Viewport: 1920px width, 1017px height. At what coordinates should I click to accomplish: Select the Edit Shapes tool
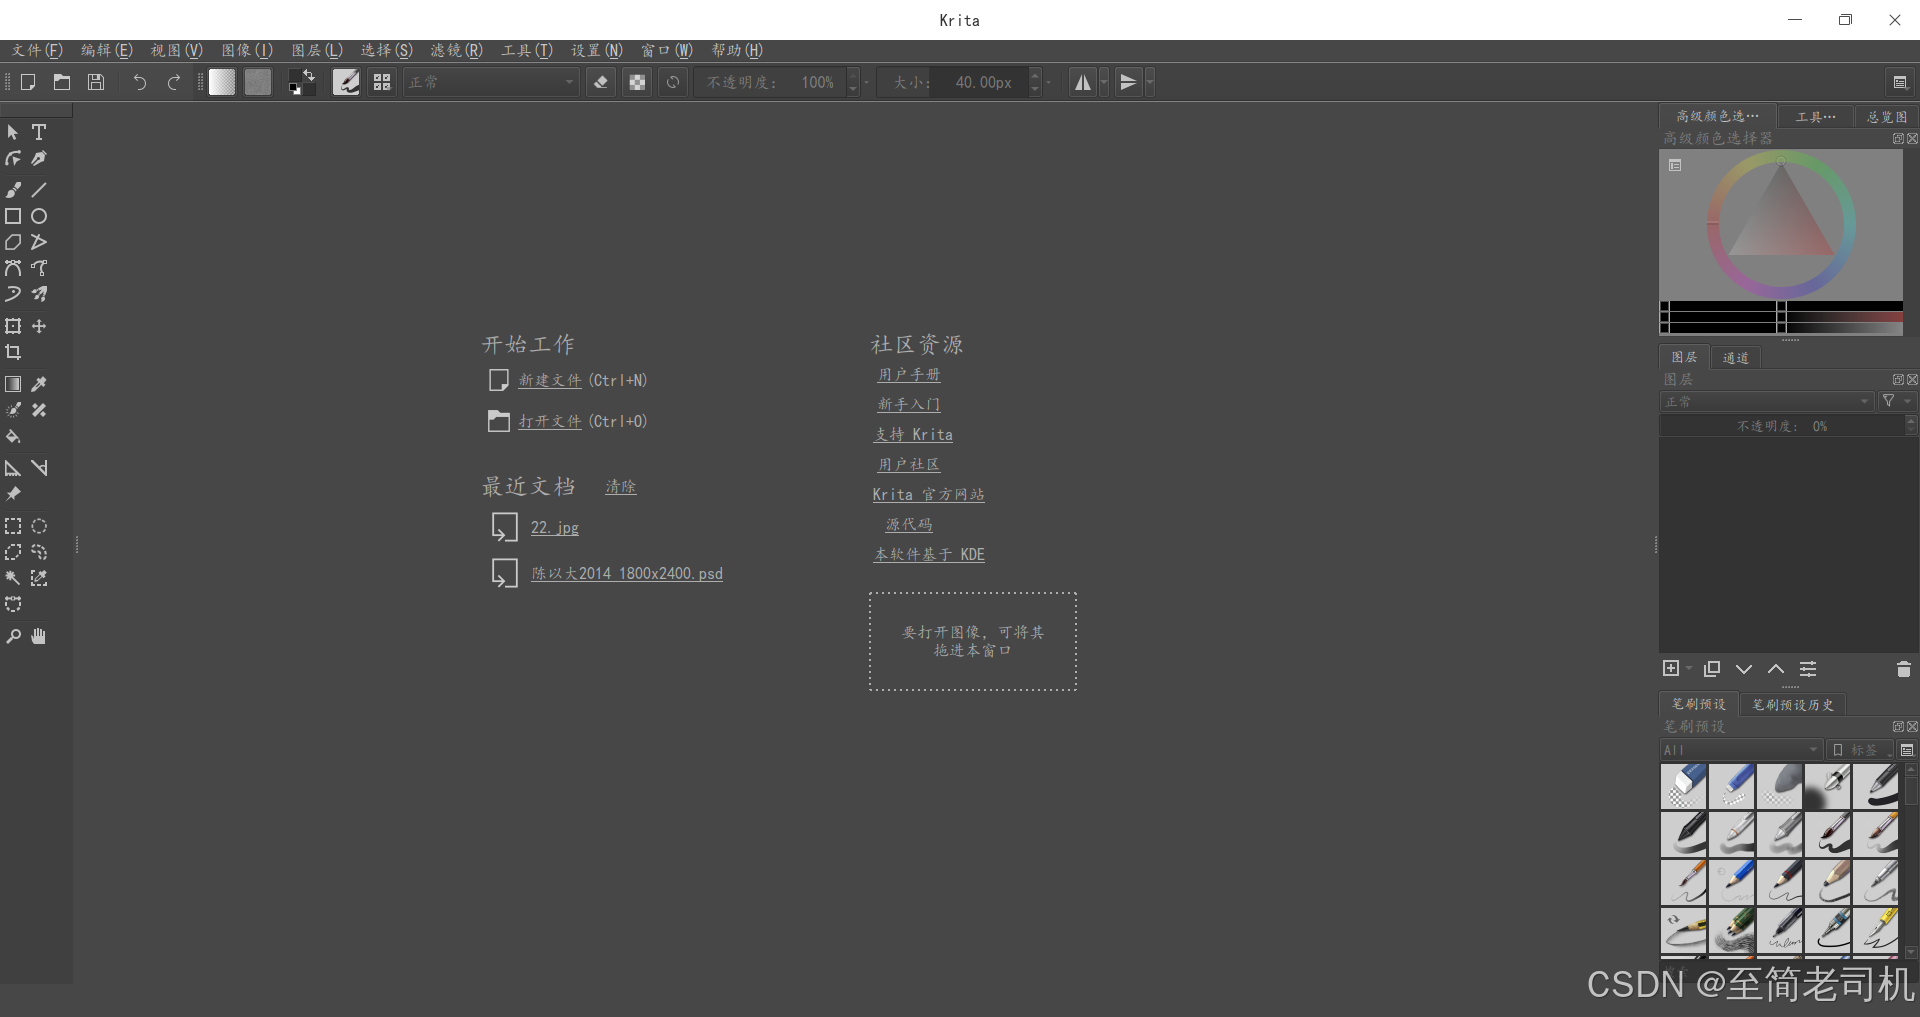pos(13,158)
